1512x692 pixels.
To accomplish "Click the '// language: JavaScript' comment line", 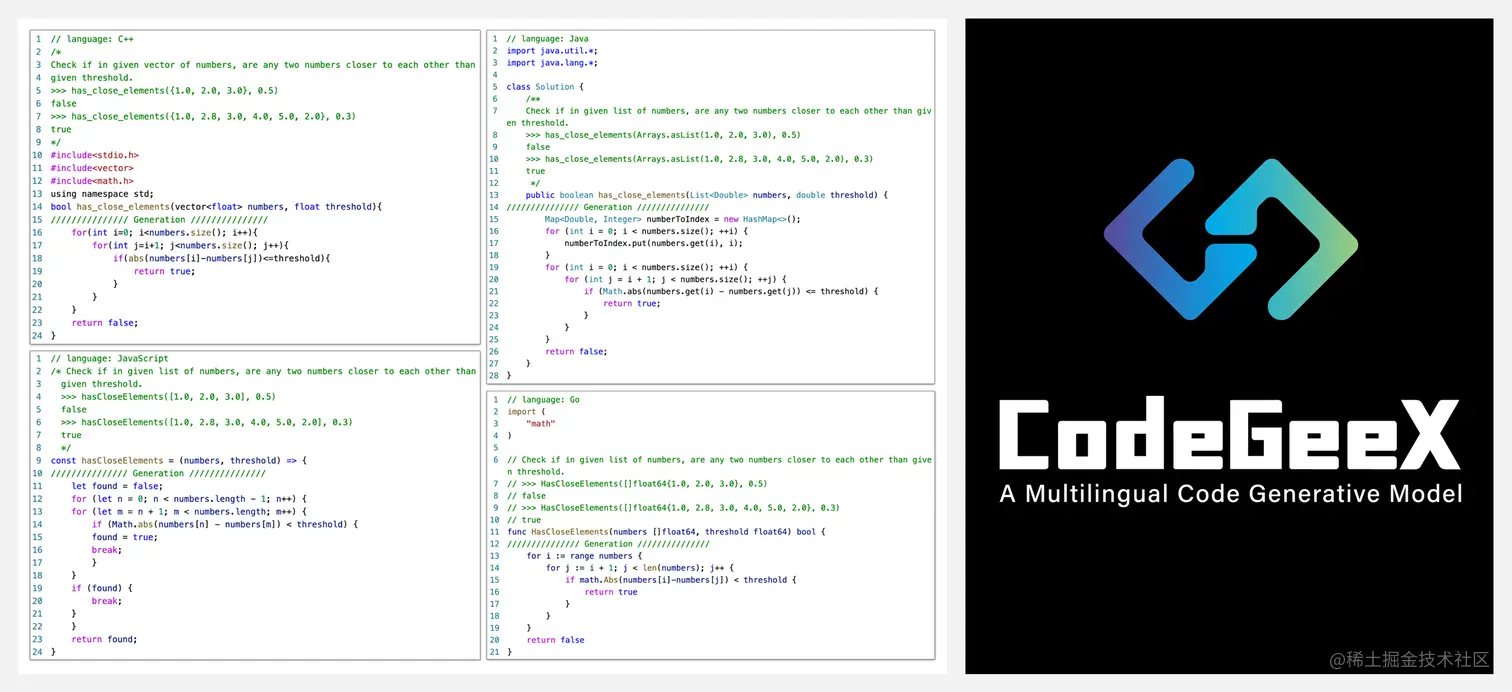I will click(109, 358).
